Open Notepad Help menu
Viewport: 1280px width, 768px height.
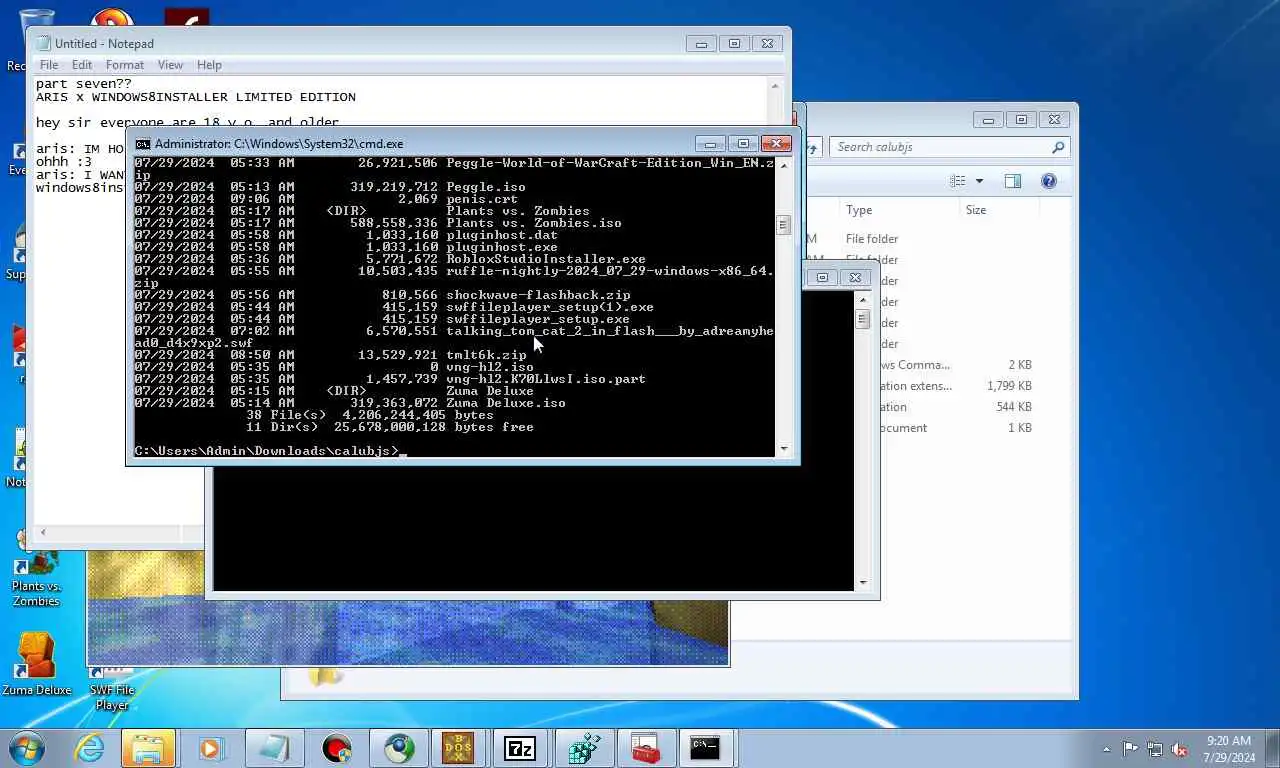(x=209, y=65)
